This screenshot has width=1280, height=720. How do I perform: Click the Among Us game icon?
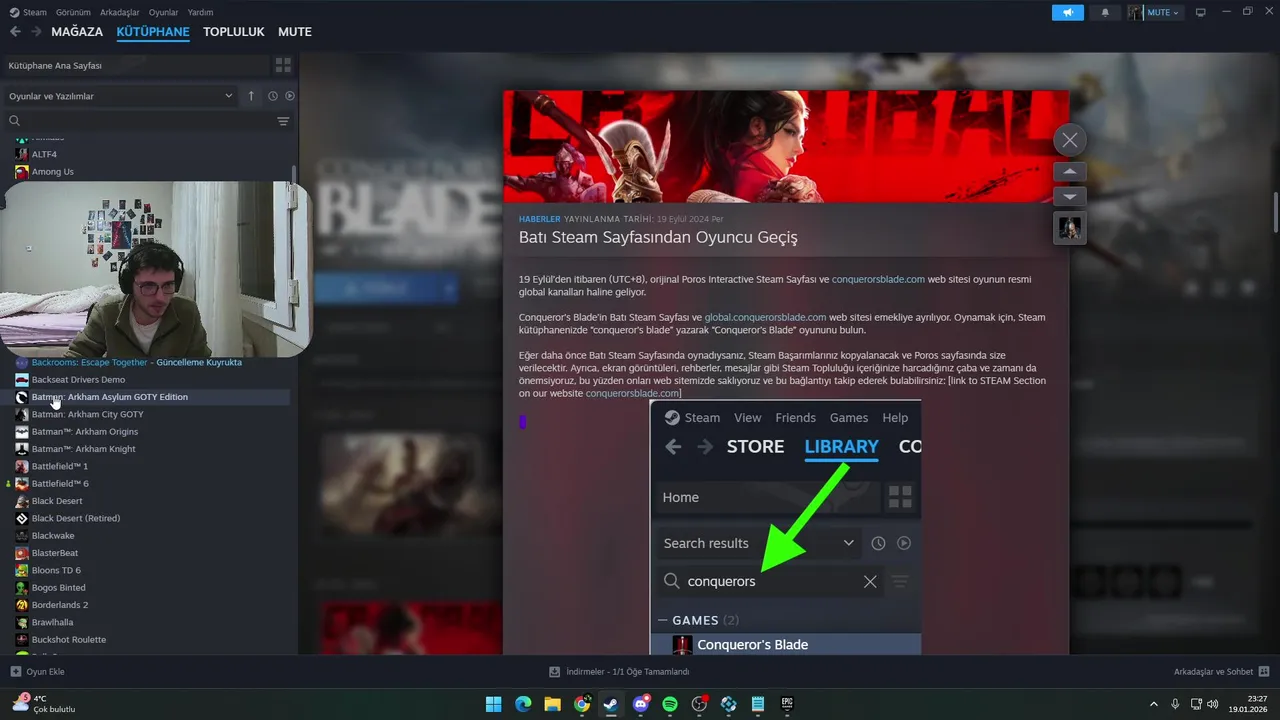point(22,172)
